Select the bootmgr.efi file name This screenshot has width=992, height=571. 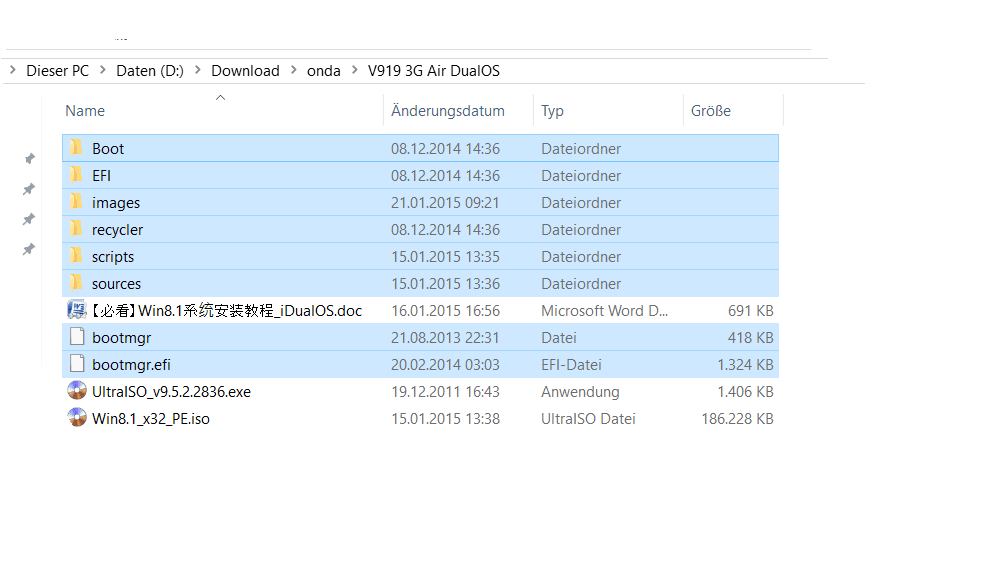[x=132, y=365]
